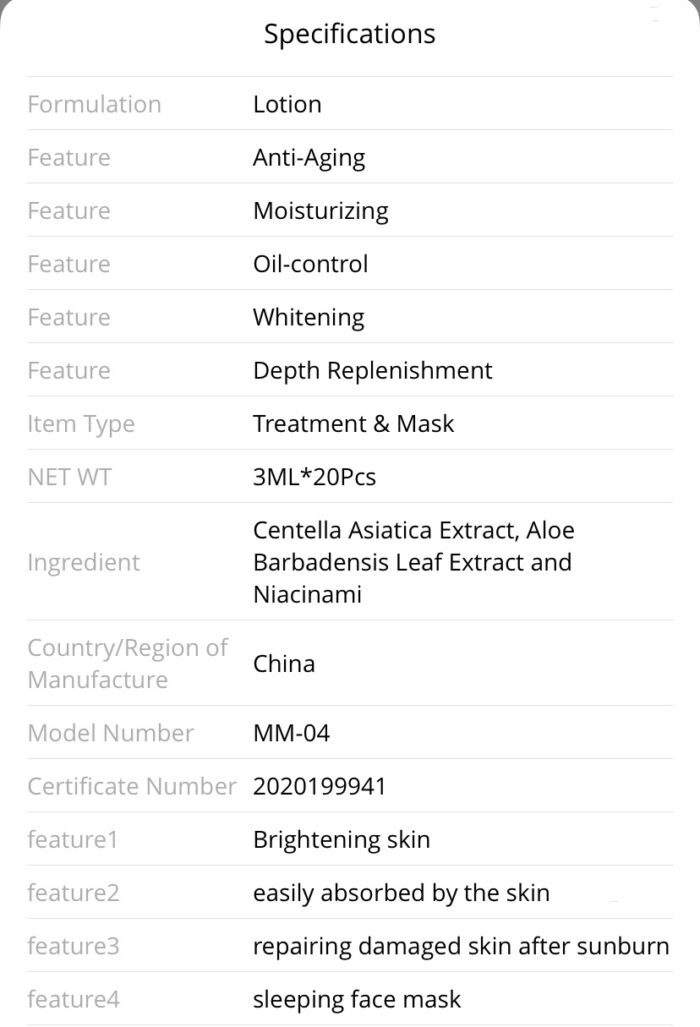Click the Formulation label
This screenshot has width=700, height=1027.
point(94,104)
